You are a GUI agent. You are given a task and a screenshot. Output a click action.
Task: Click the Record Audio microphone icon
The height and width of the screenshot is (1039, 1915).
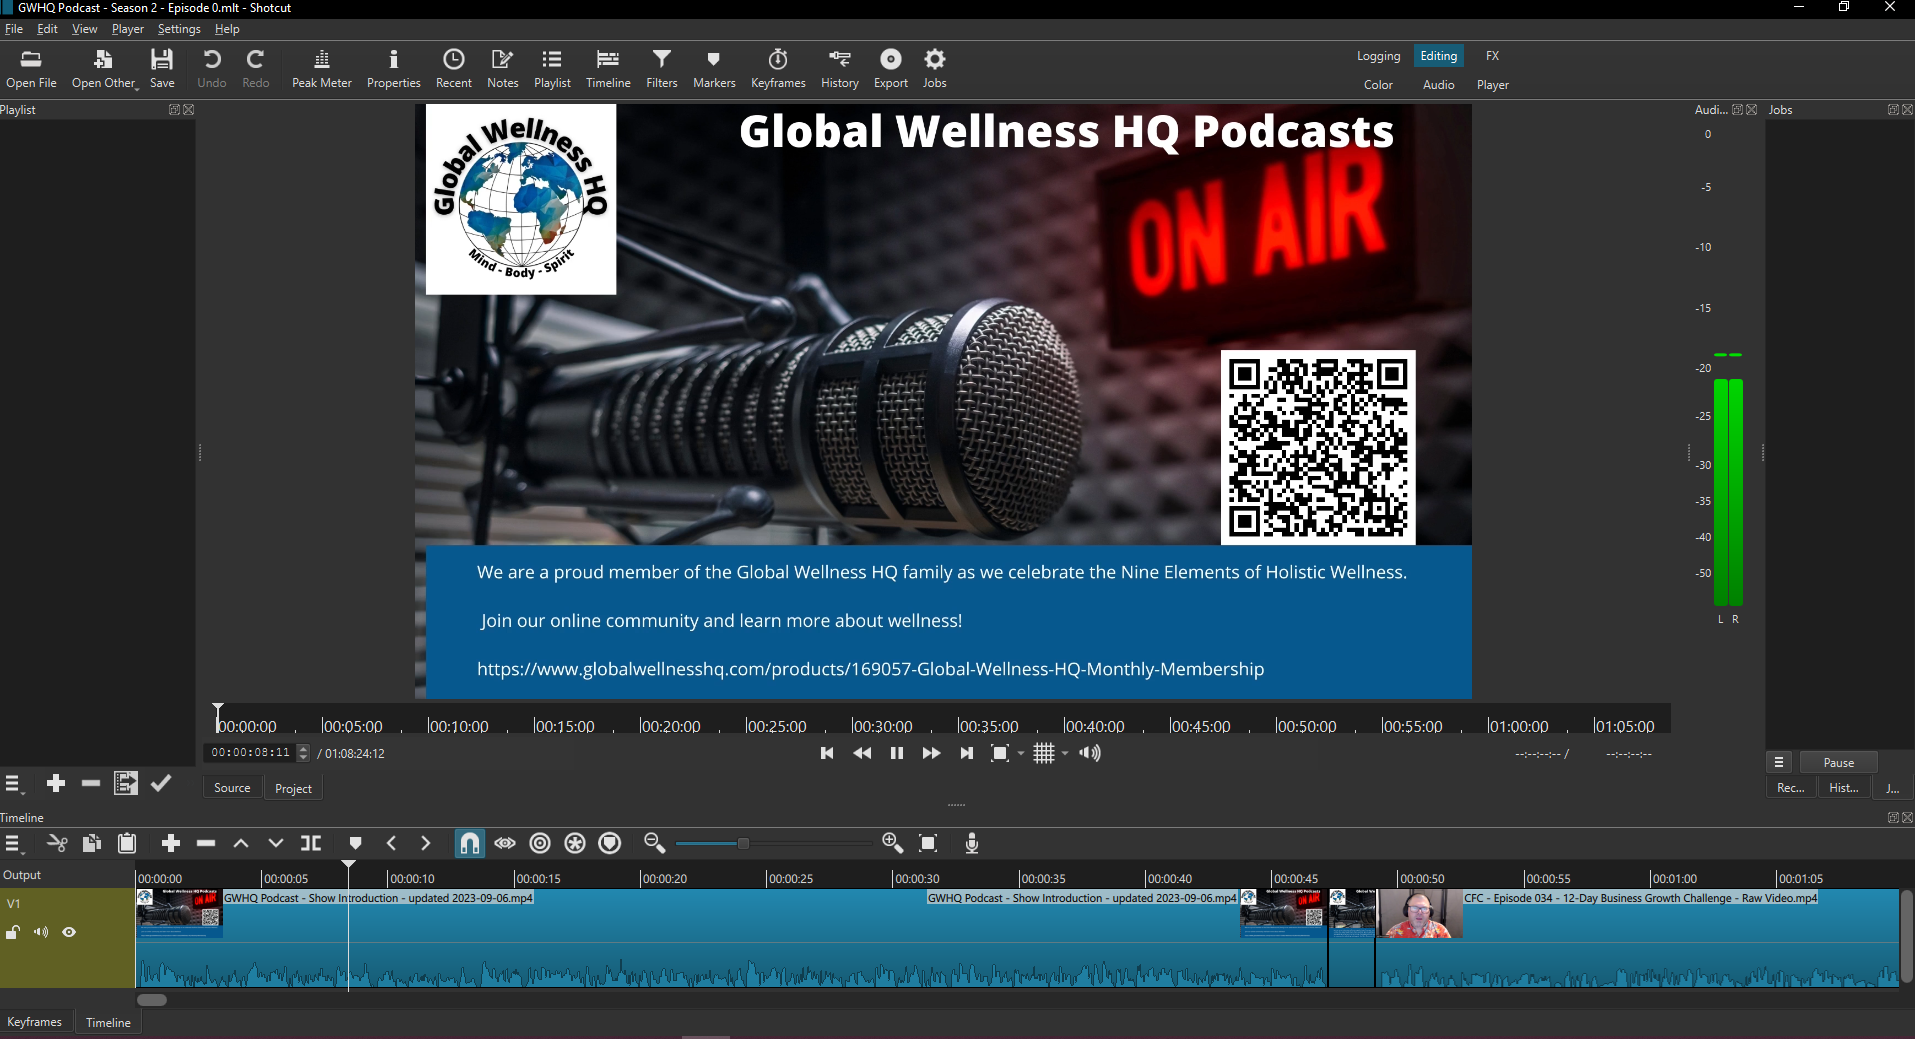(971, 843)
